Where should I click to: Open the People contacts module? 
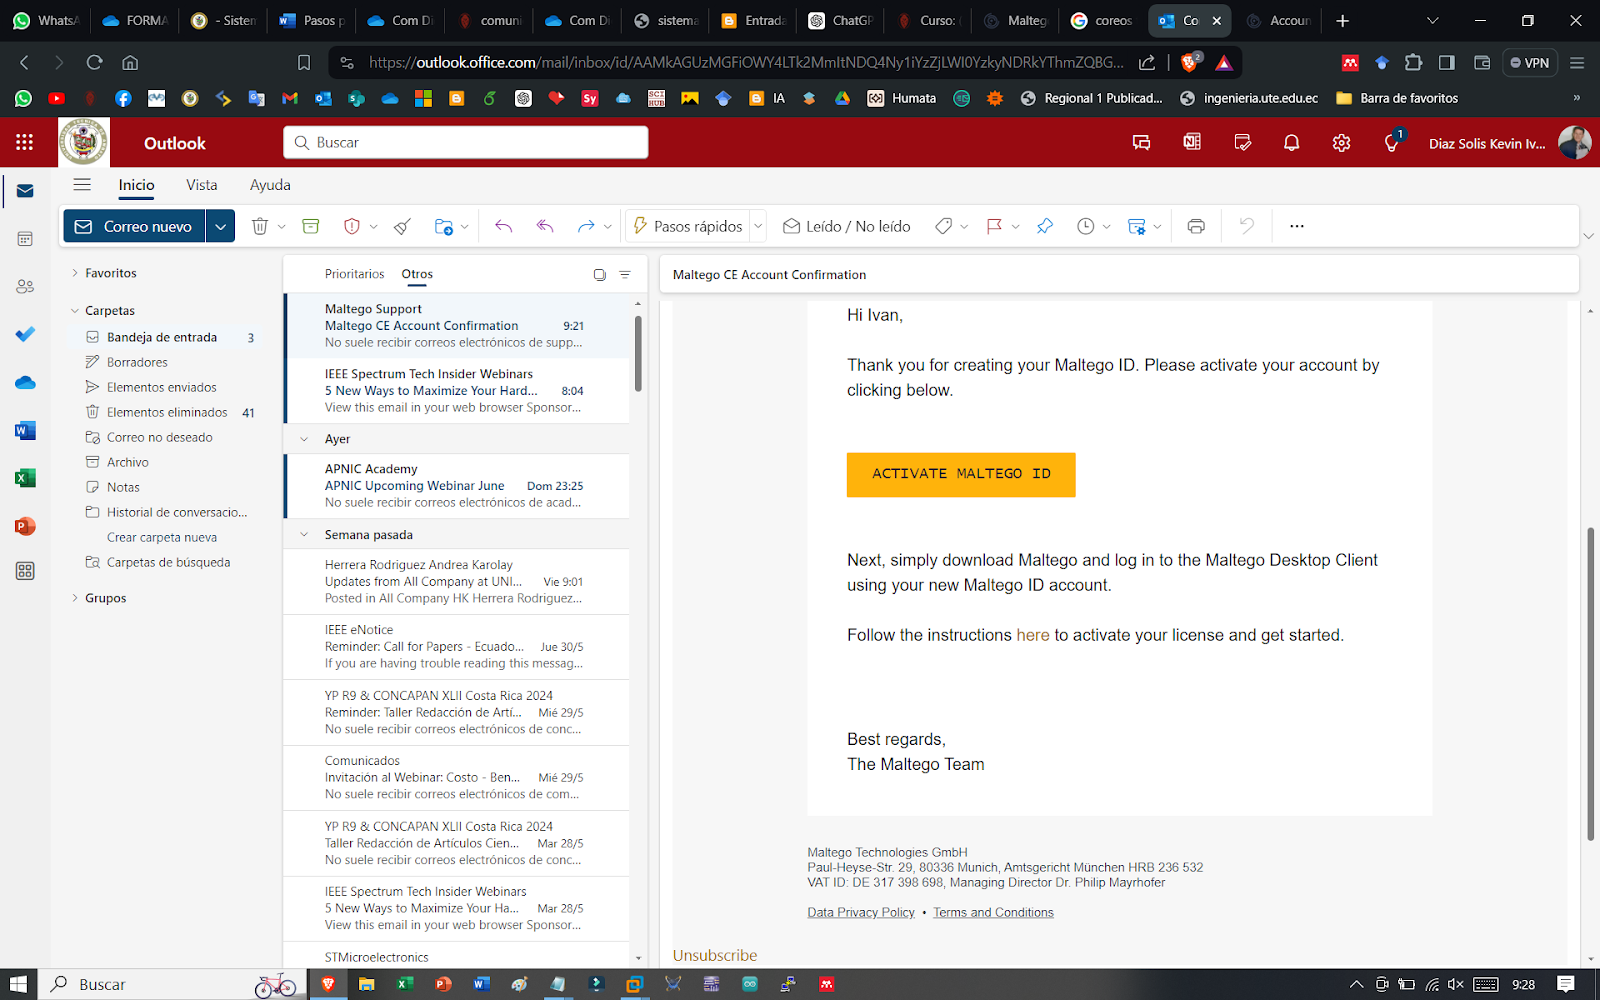25,287
